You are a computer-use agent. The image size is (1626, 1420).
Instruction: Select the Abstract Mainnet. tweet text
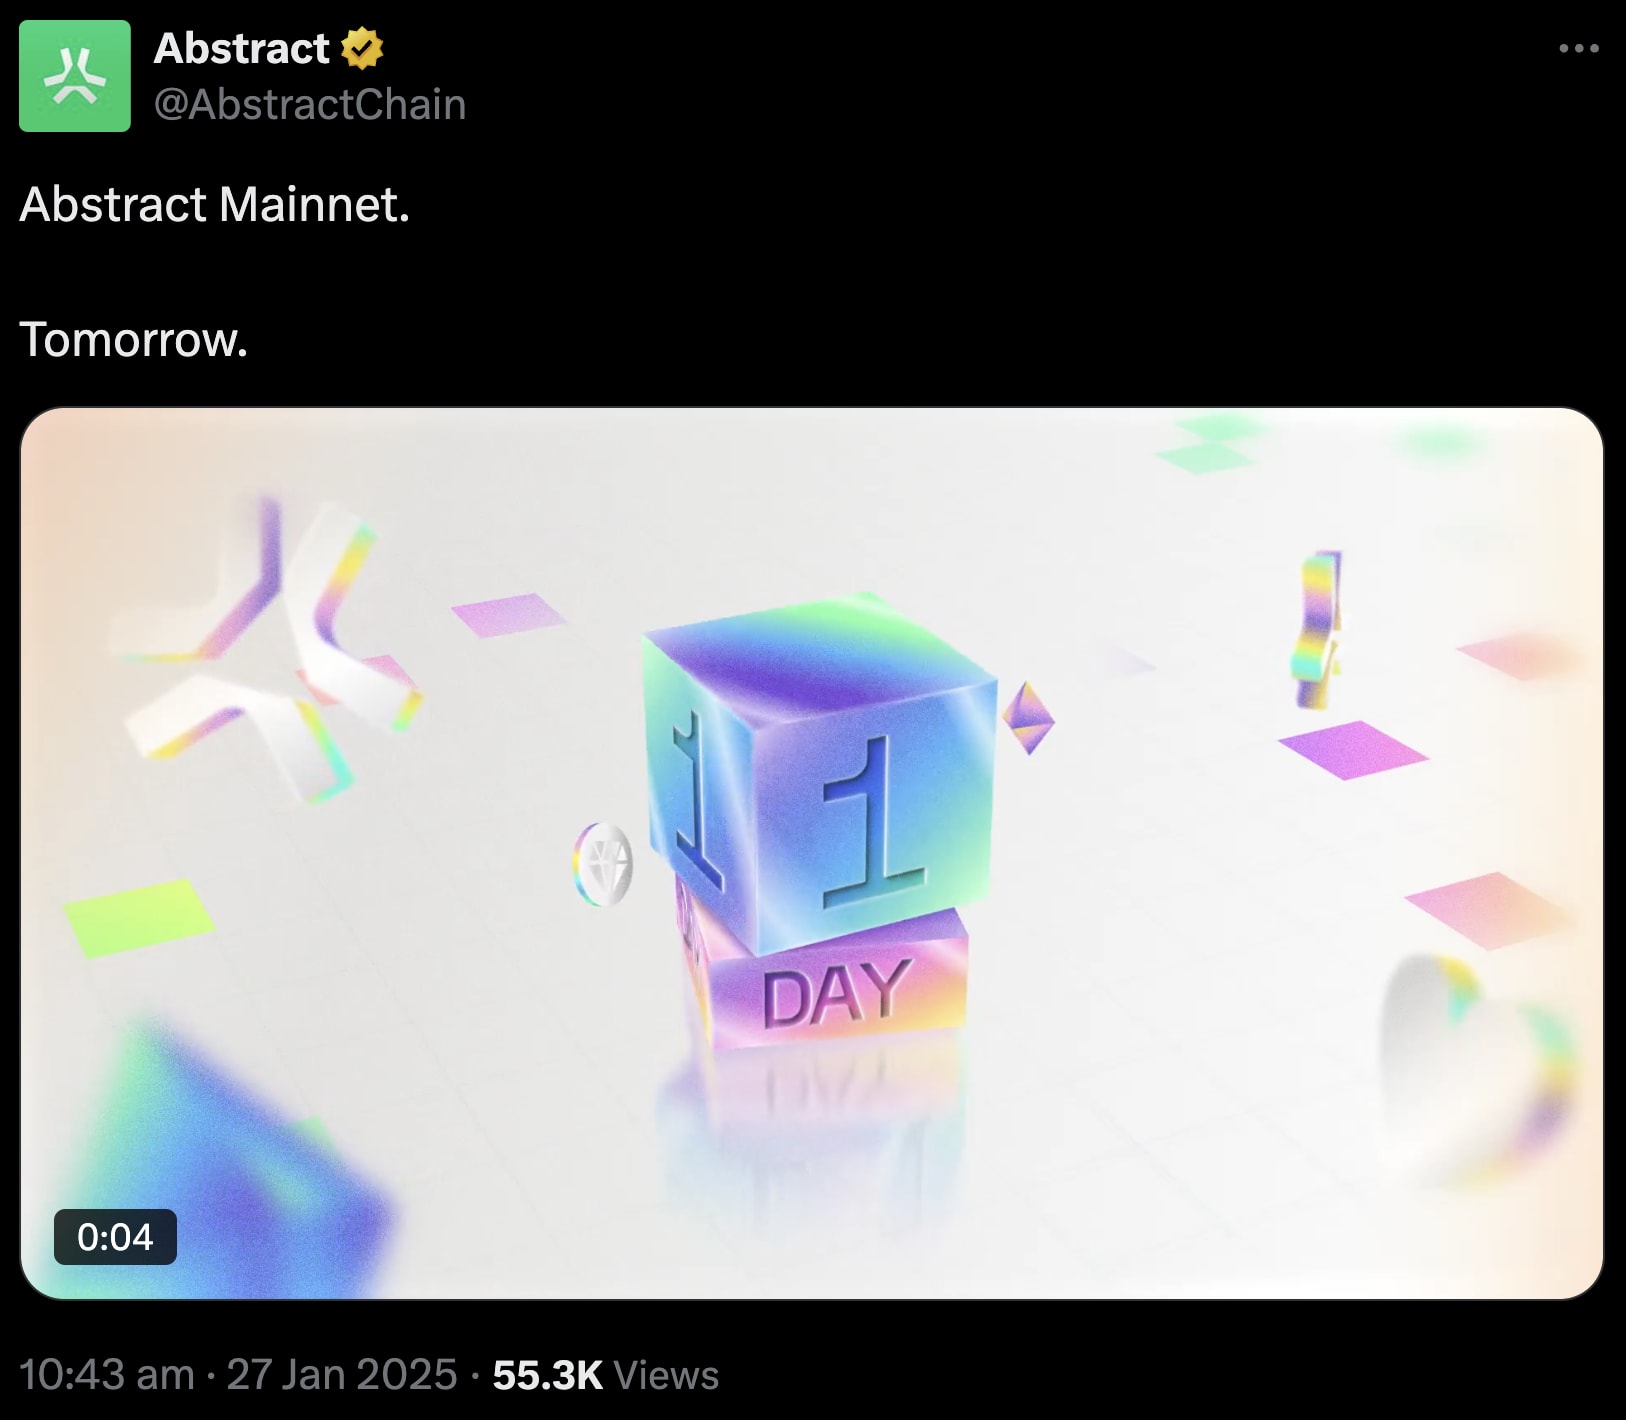pyautogui.click(x=215, y=204)
